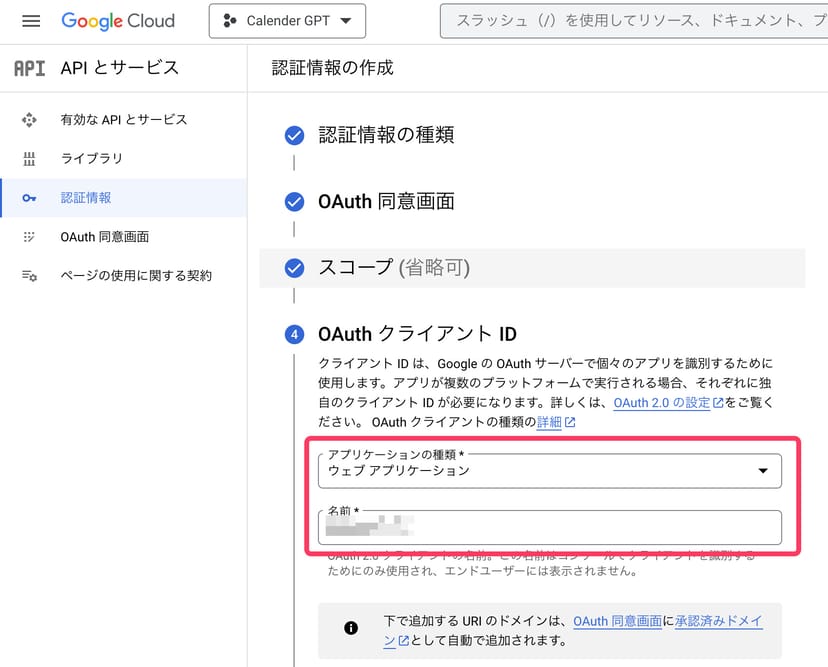Screen dimensions: 828x667
Task: Click the Google Cloud logo
Action: point(118,21)
